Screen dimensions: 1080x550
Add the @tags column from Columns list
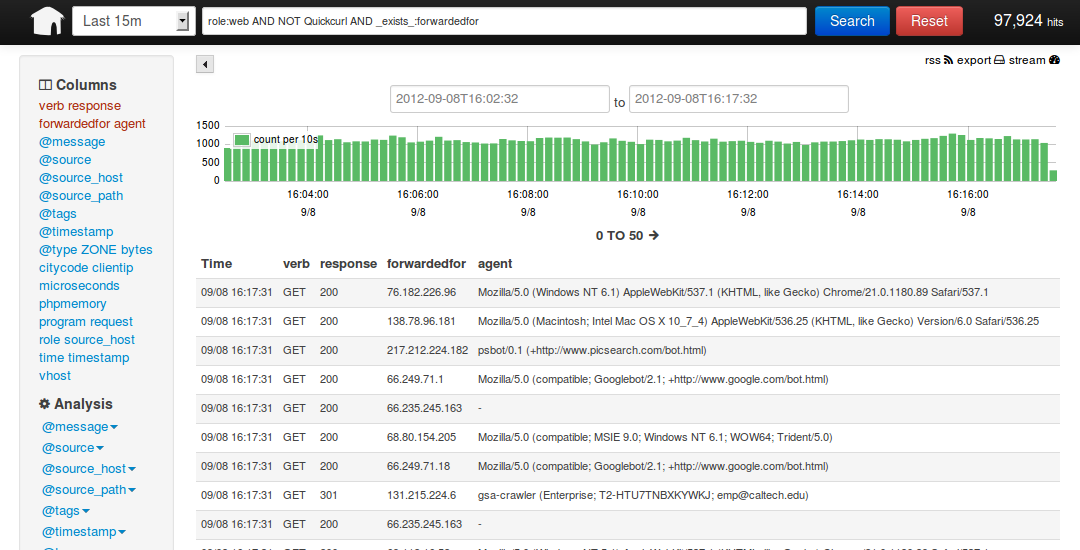[x=58, y=214]
